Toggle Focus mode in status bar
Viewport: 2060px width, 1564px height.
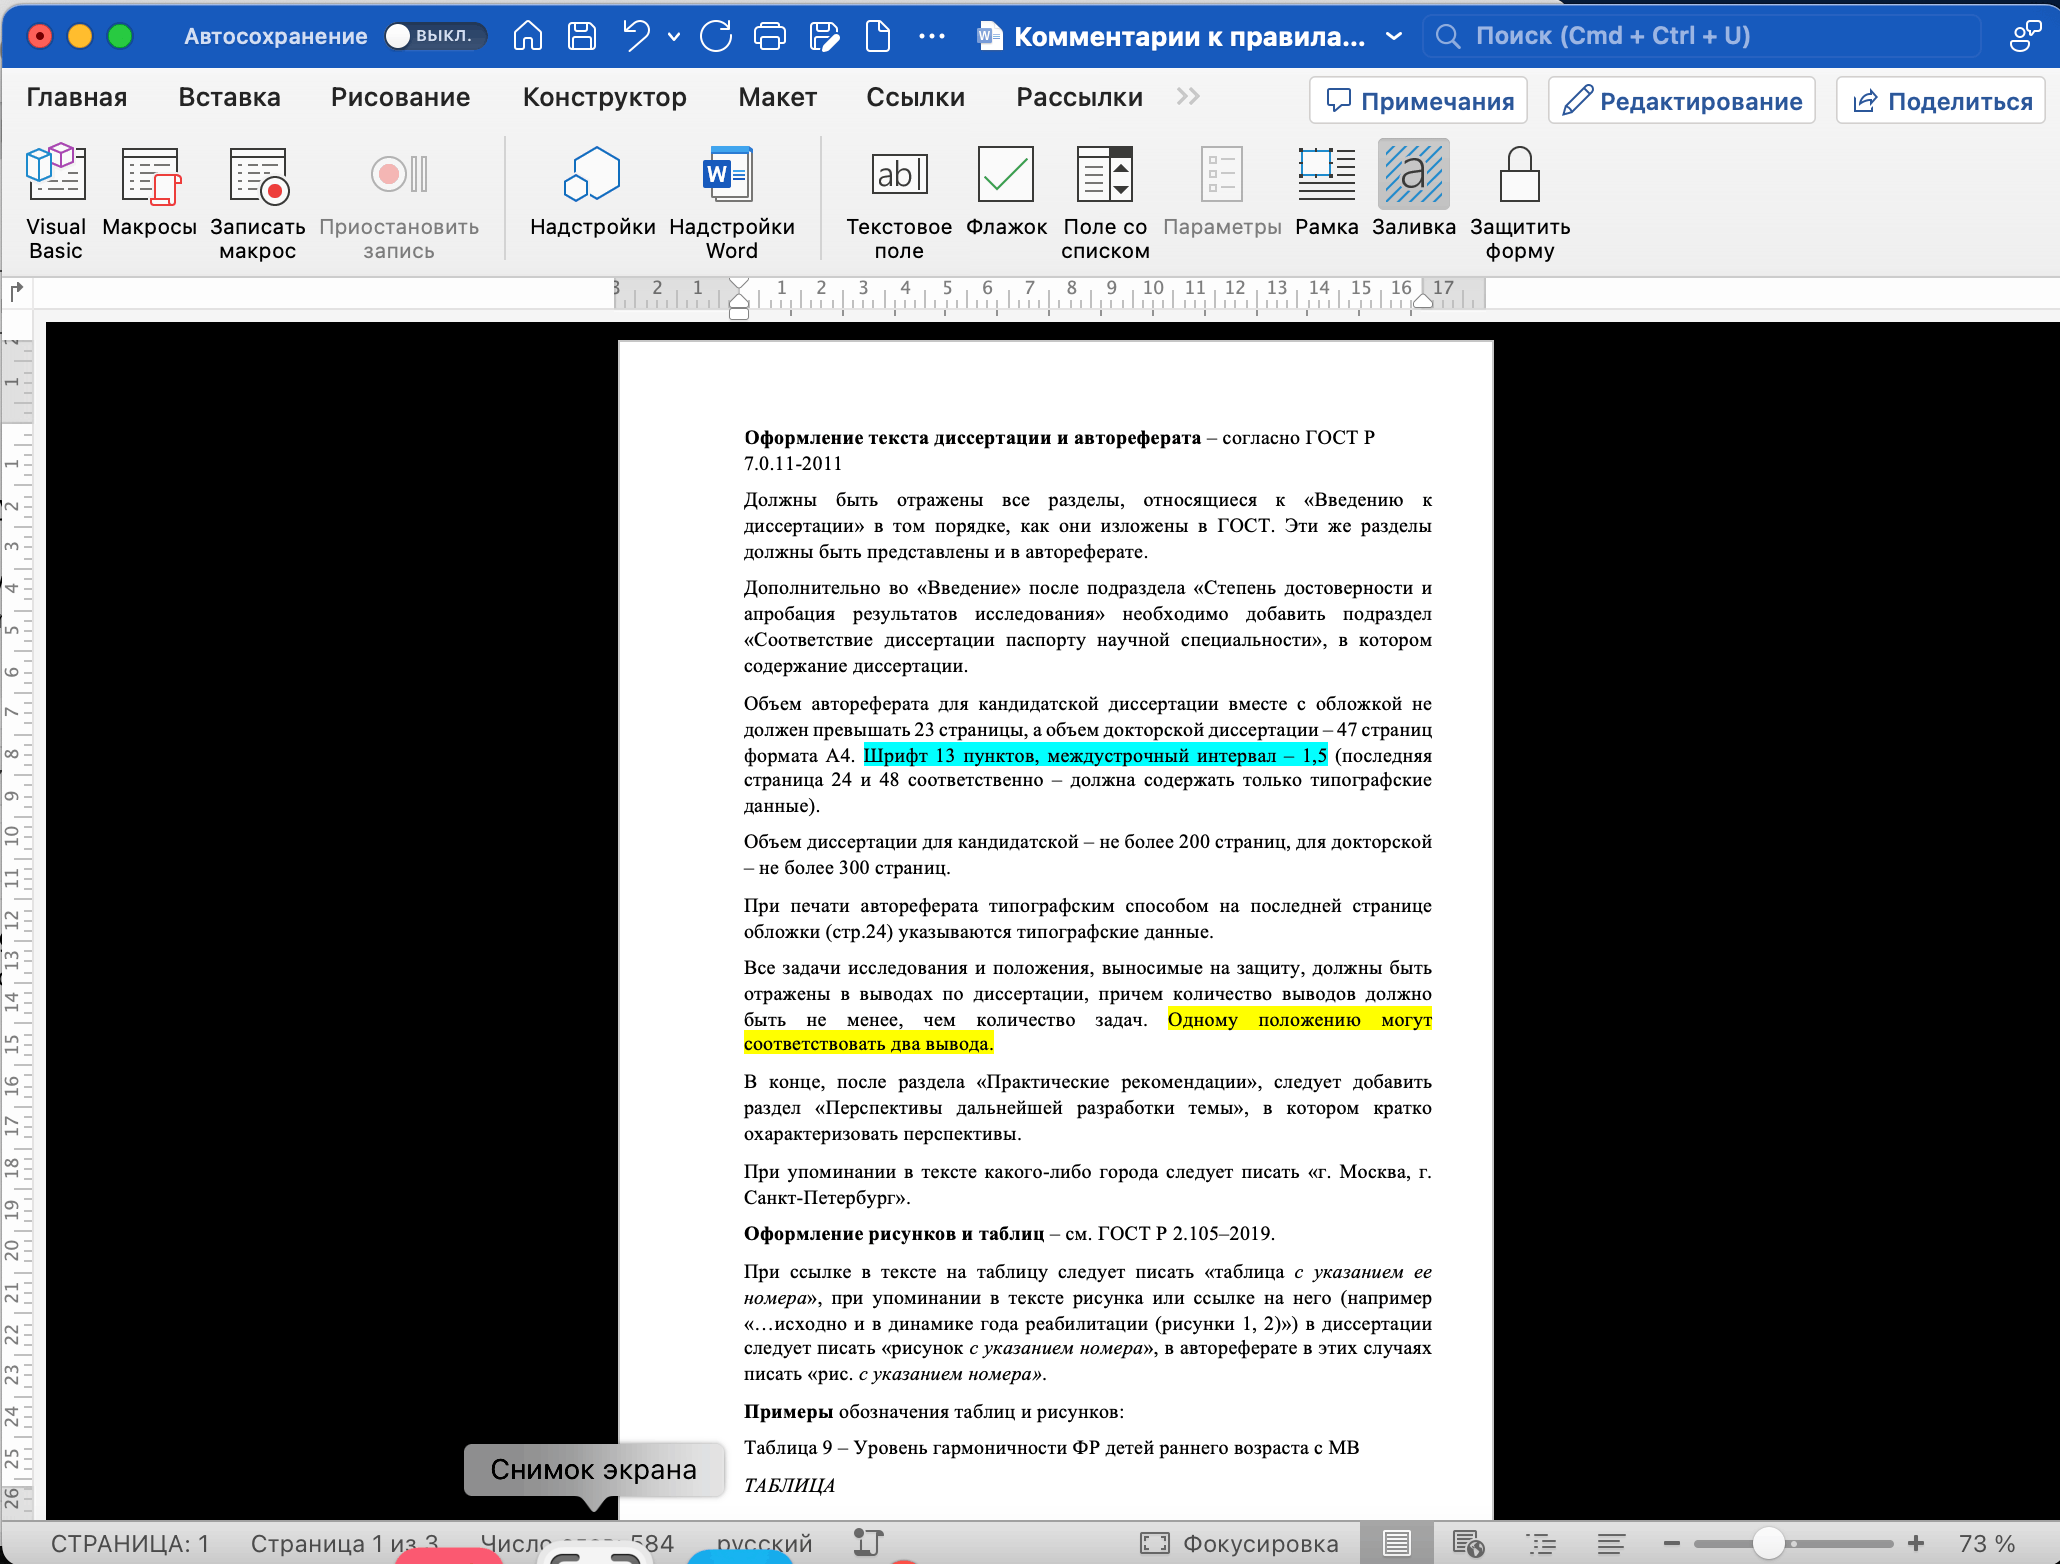tap(1240, 1543)
